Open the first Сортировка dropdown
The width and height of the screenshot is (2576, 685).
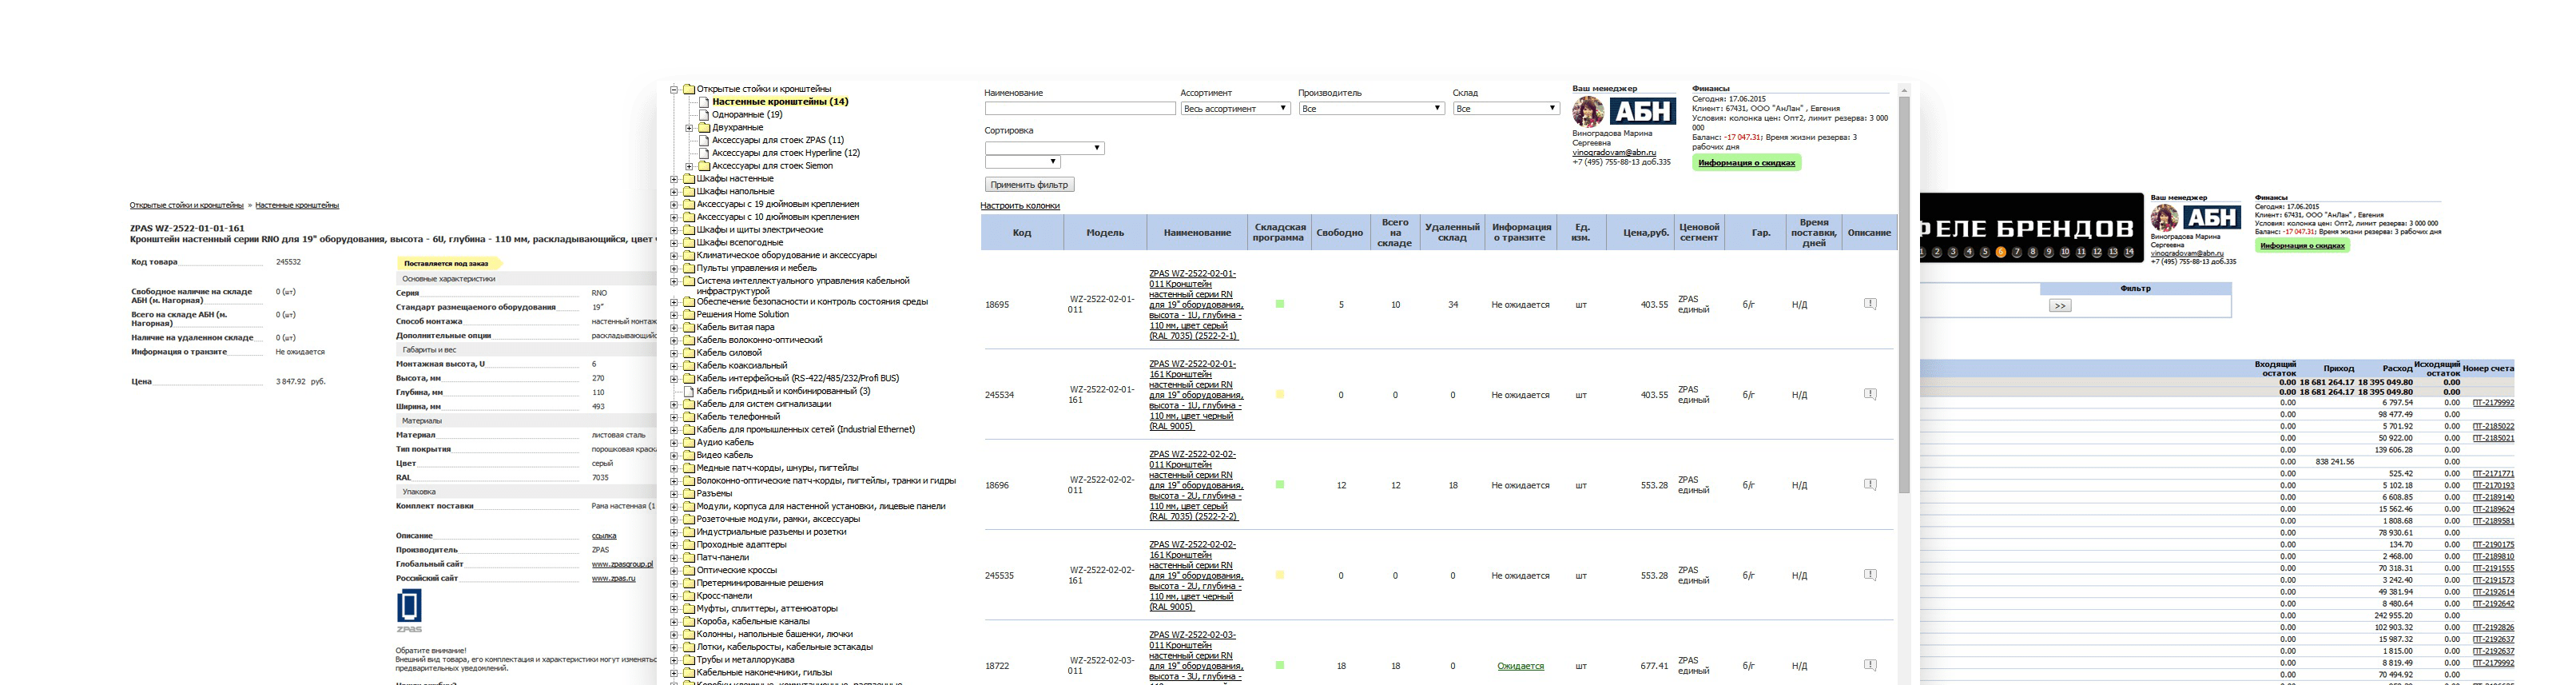1044,148
